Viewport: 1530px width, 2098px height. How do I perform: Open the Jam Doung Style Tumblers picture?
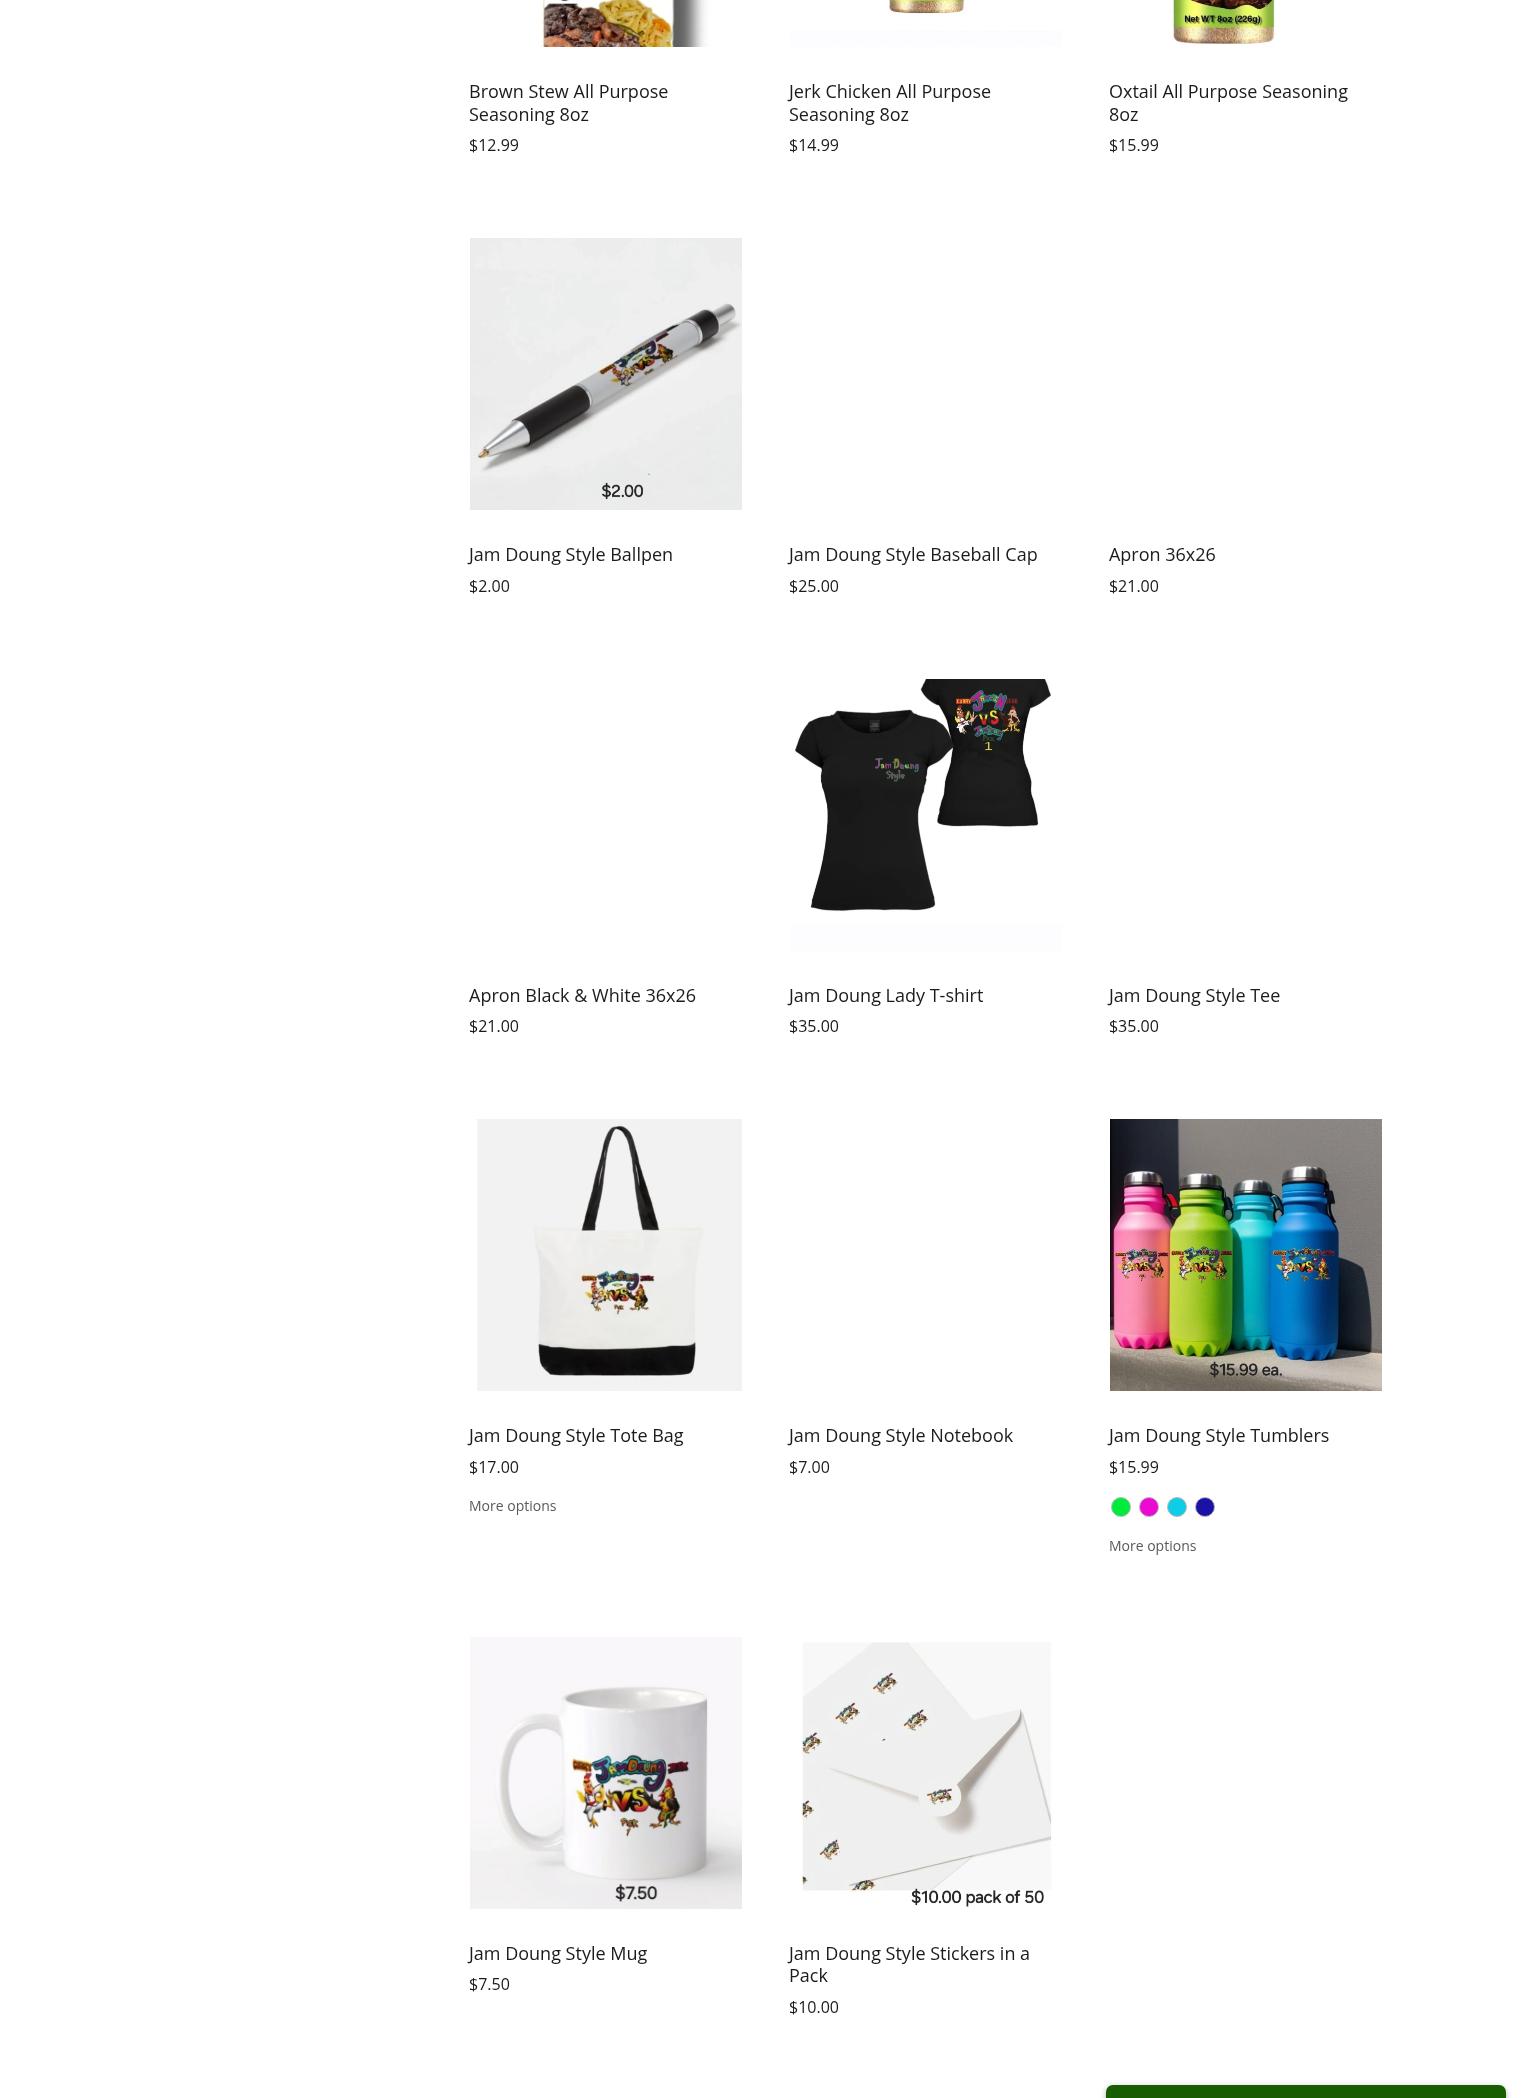pyautogui.click(x=1245, y=1254)
